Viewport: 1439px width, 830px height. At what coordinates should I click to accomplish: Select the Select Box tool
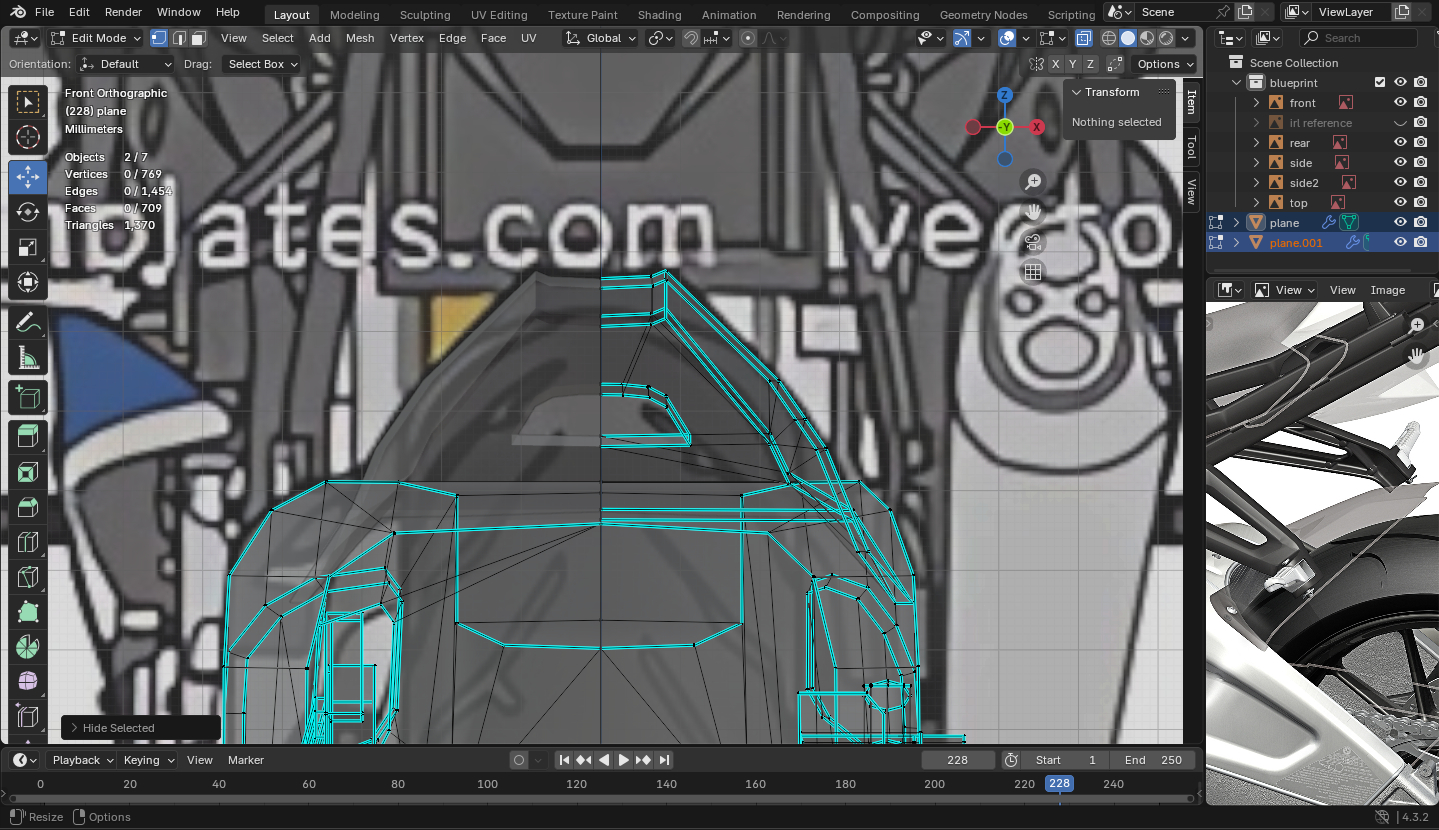point(28,102)
